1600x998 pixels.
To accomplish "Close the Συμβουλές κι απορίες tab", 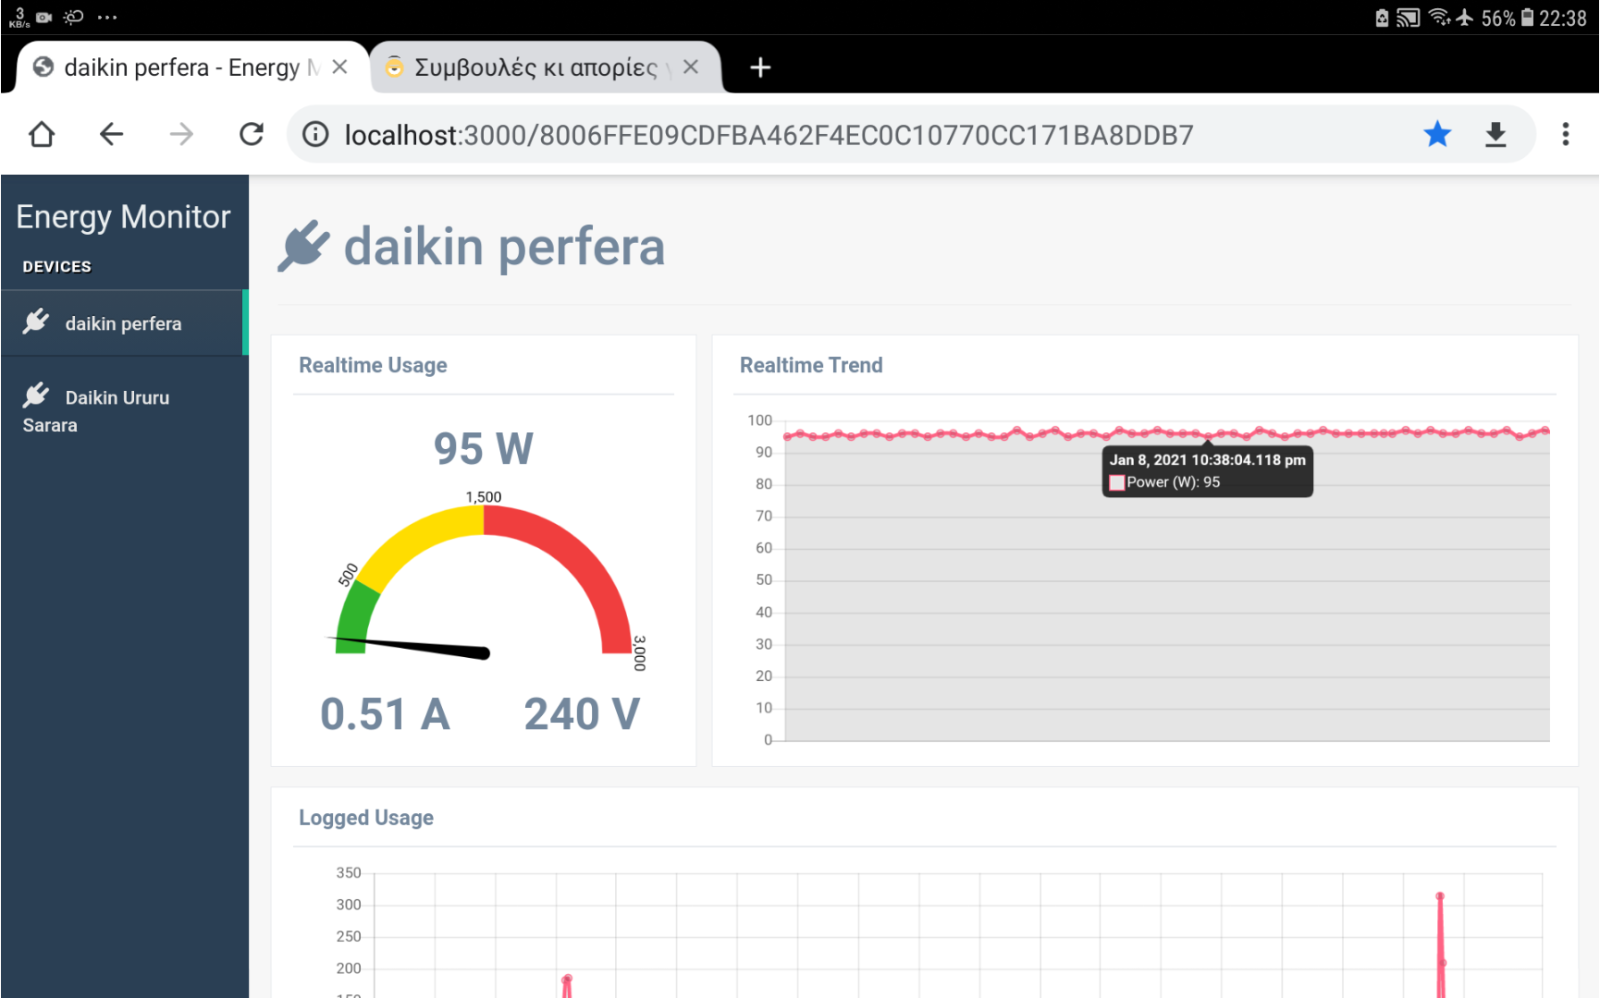I will 690,67.
